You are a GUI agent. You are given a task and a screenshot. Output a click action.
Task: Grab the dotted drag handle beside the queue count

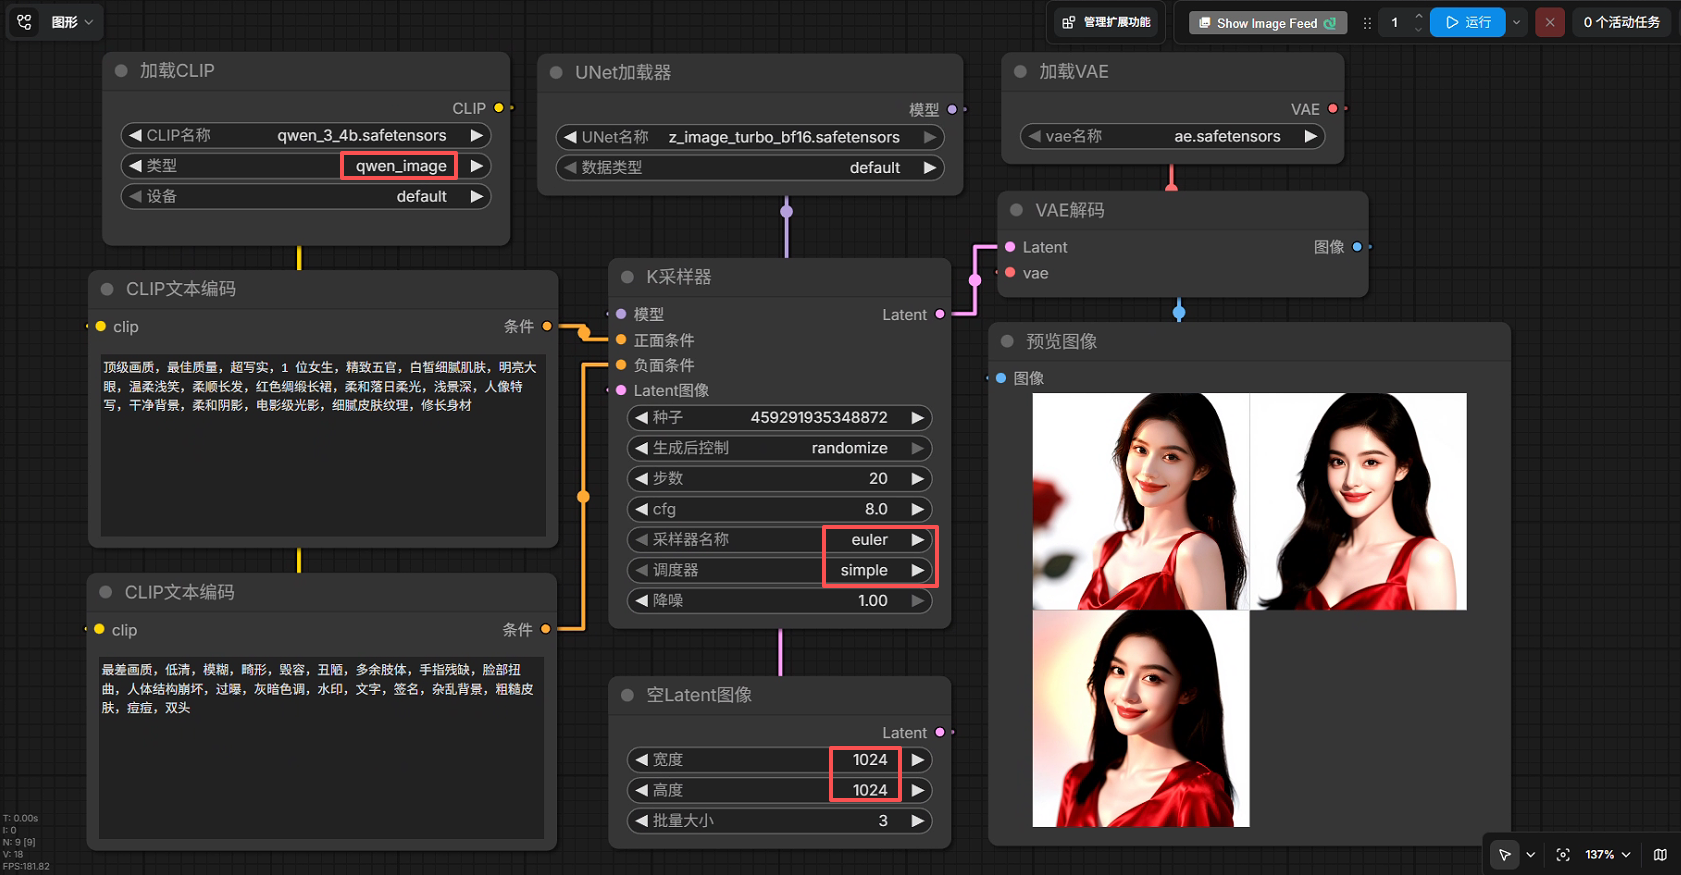tap(1367, 23)
